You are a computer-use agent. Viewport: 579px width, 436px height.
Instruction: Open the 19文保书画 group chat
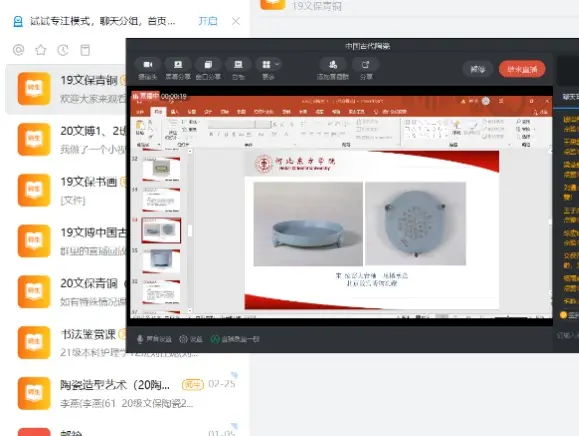coord(66,190)
